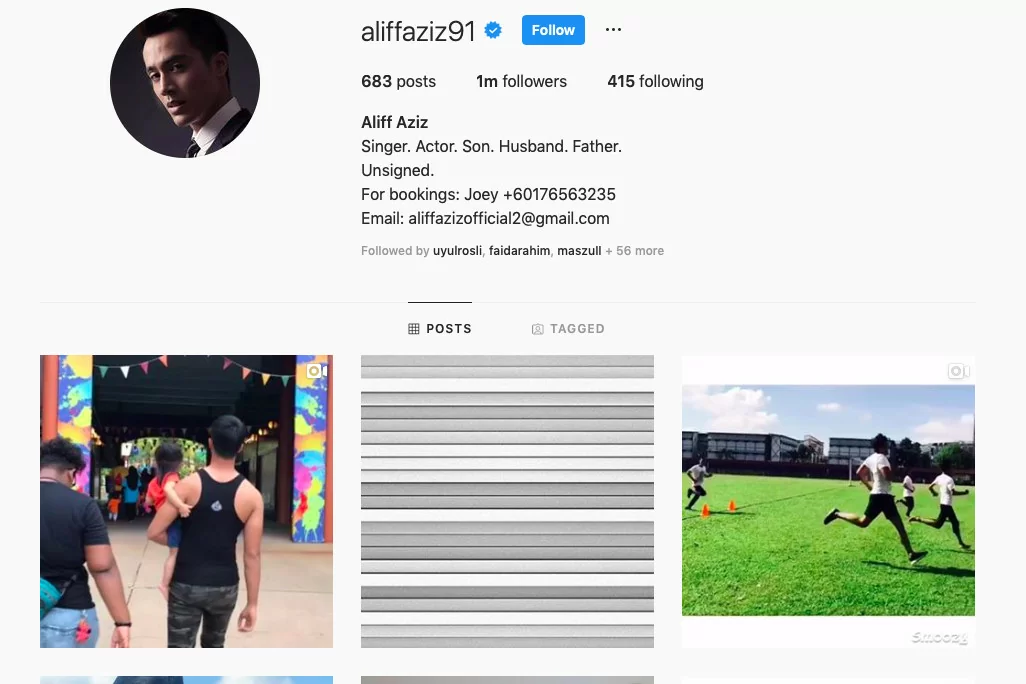The width and height of the screenshot is (1026, 684).
Task: Expand the + 56 more followers list
Action: point(634,251)
